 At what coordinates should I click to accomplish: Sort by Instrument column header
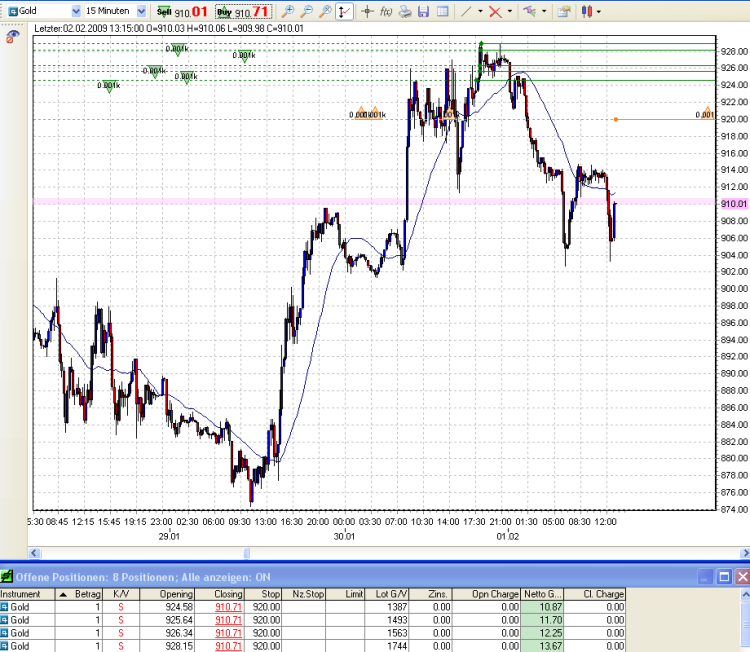(x=27, y=594)
